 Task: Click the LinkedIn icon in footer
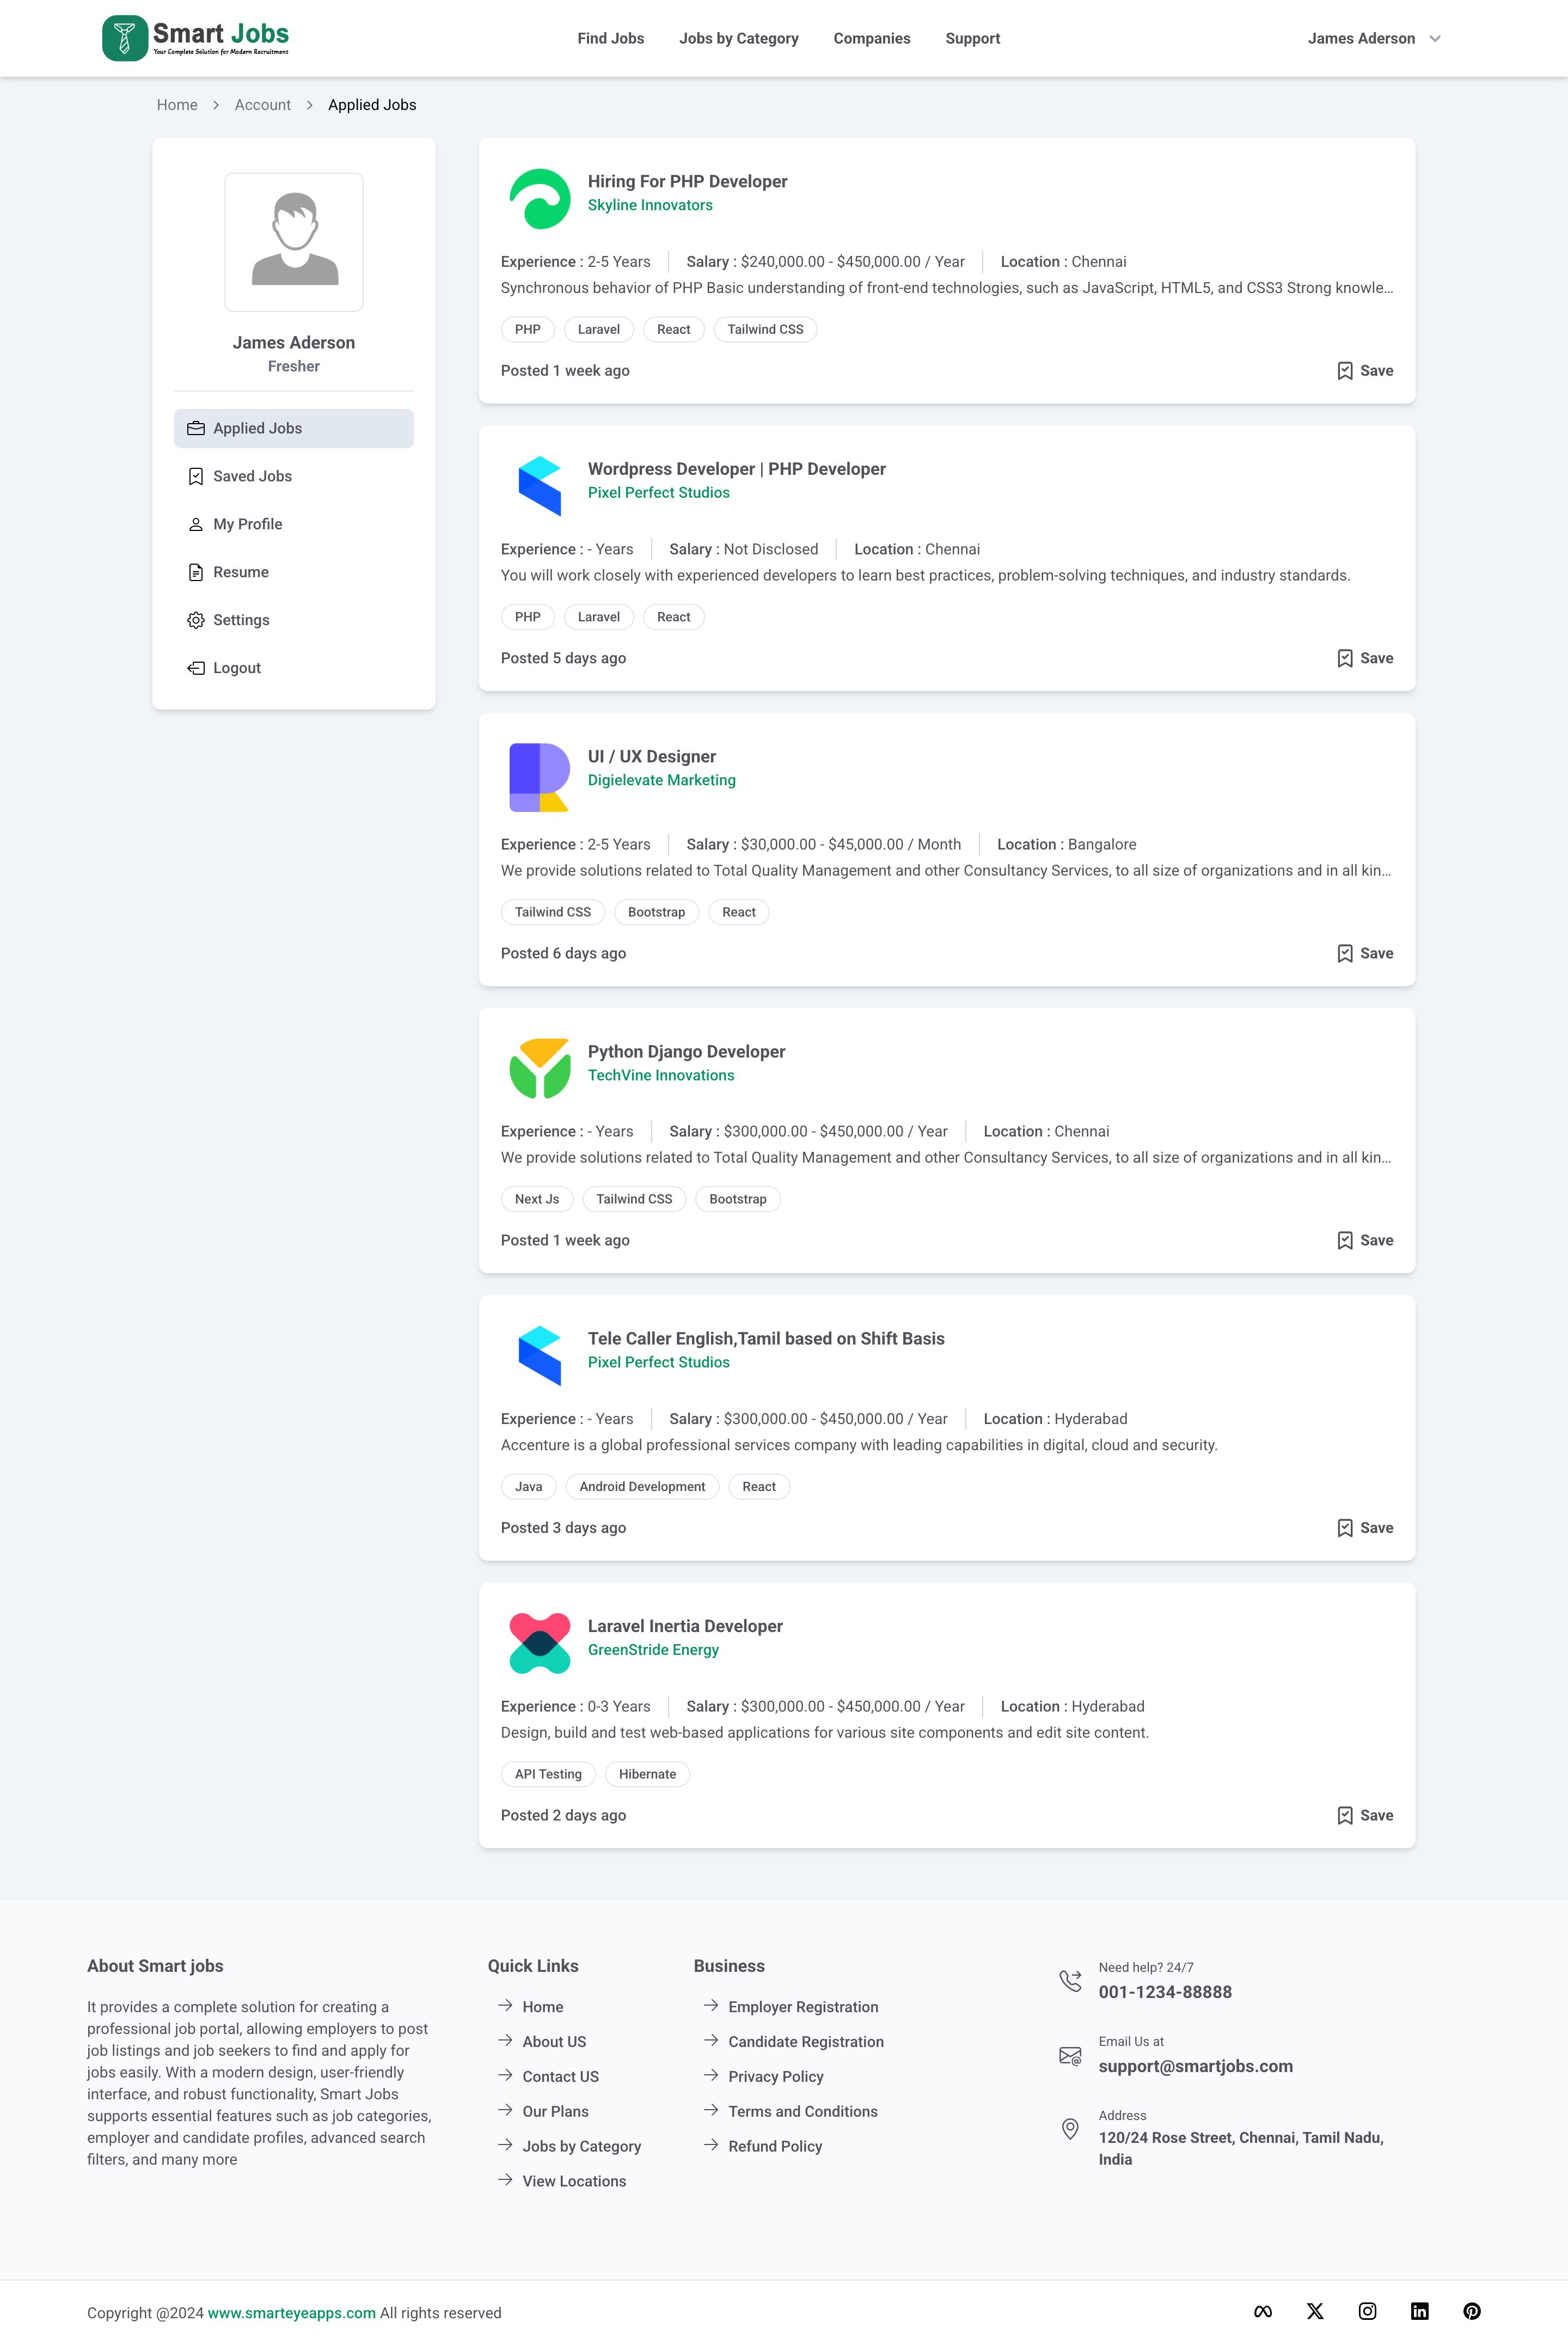[x=1419, y=2311]
